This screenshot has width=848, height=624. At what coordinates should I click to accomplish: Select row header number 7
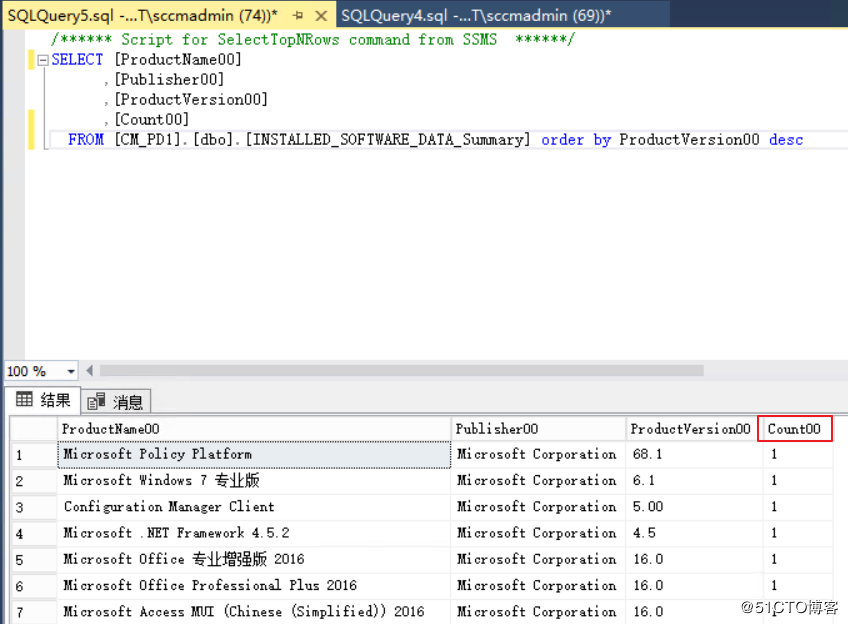(34, 612)
